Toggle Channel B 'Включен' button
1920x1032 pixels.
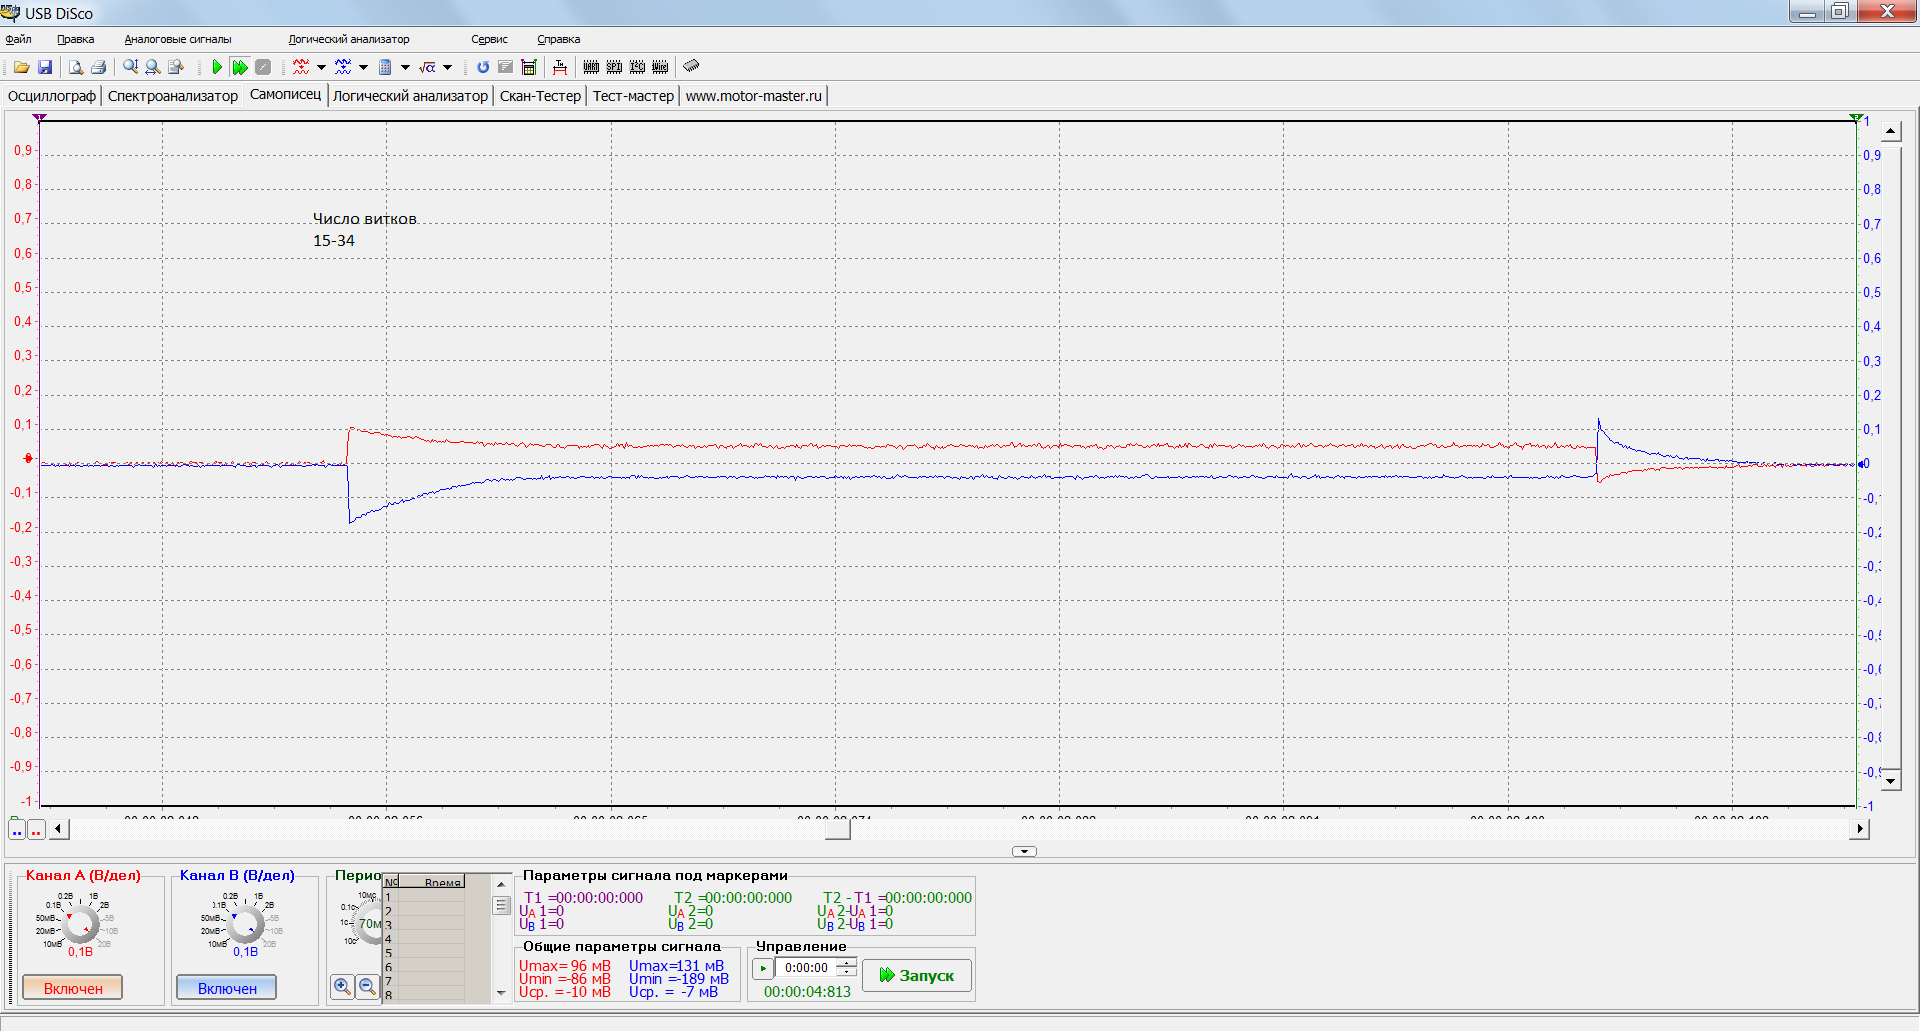(x=227, y=988)
